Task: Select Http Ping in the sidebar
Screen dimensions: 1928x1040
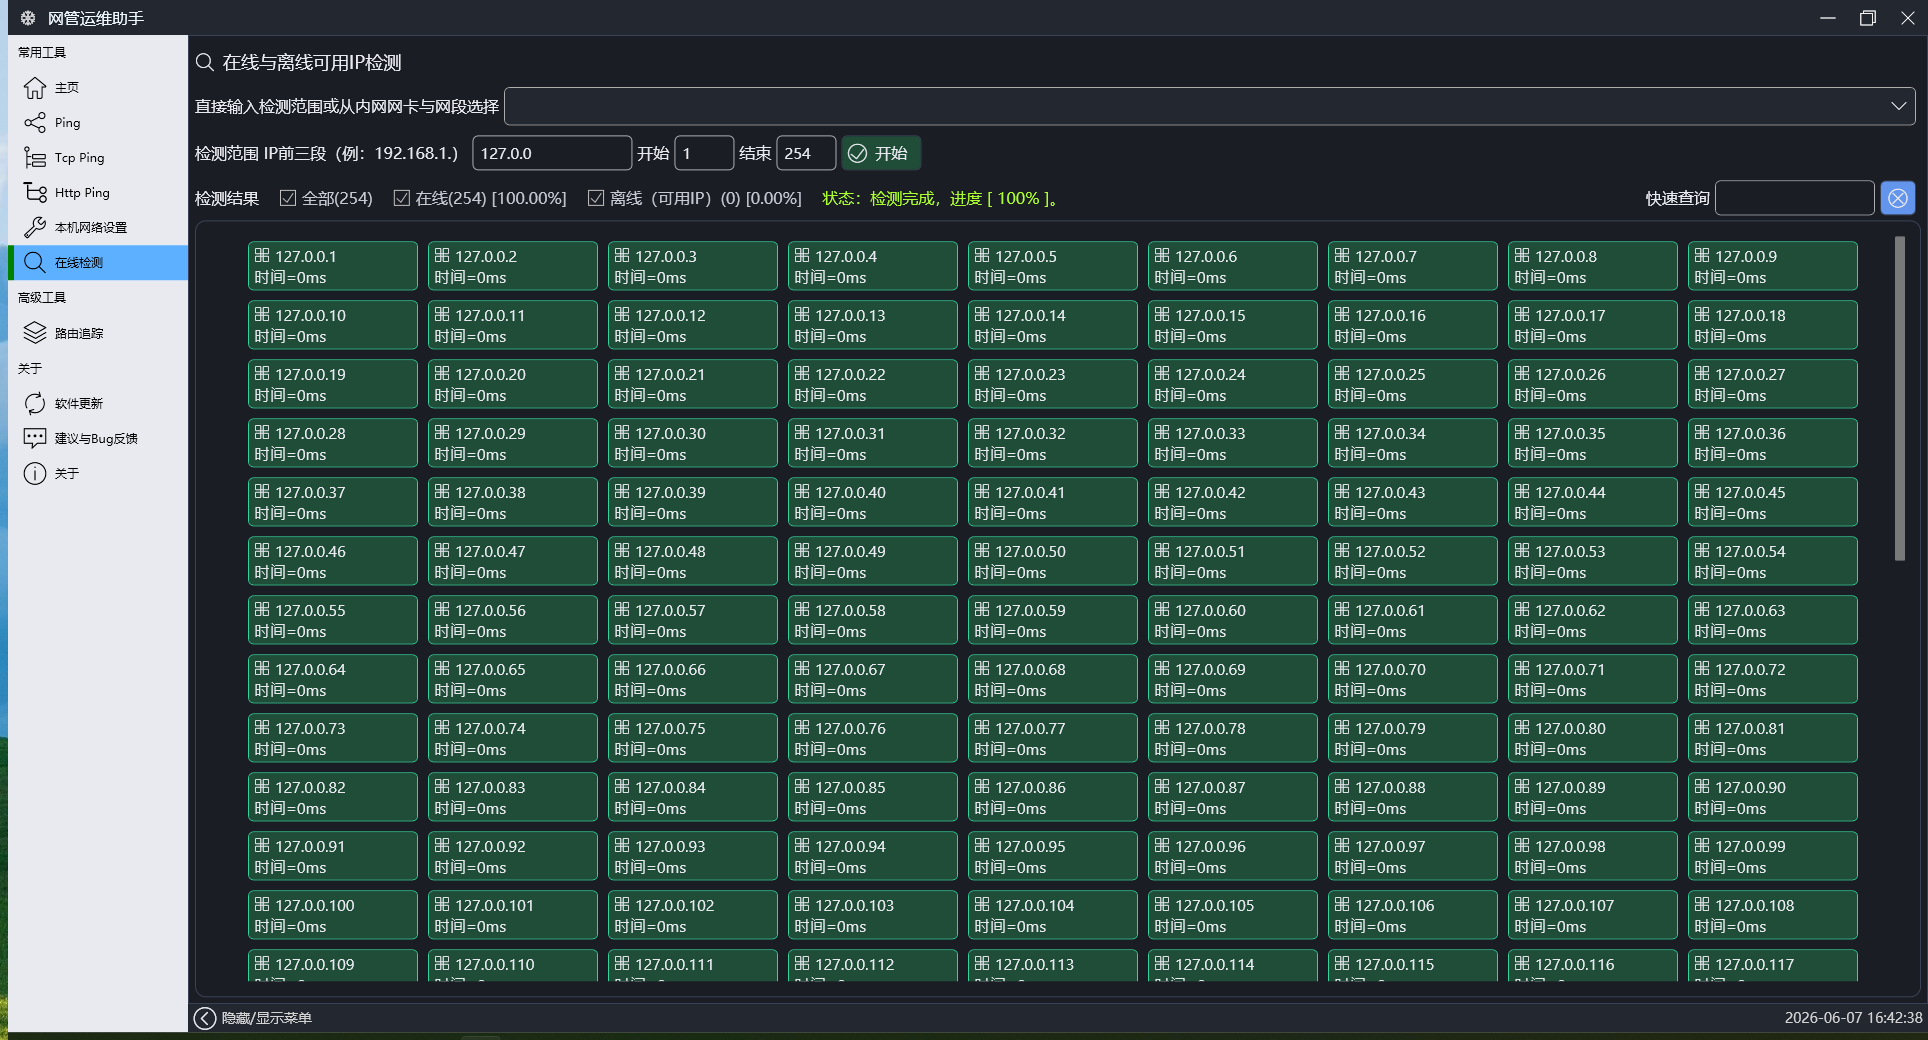Action: (98, 193)
